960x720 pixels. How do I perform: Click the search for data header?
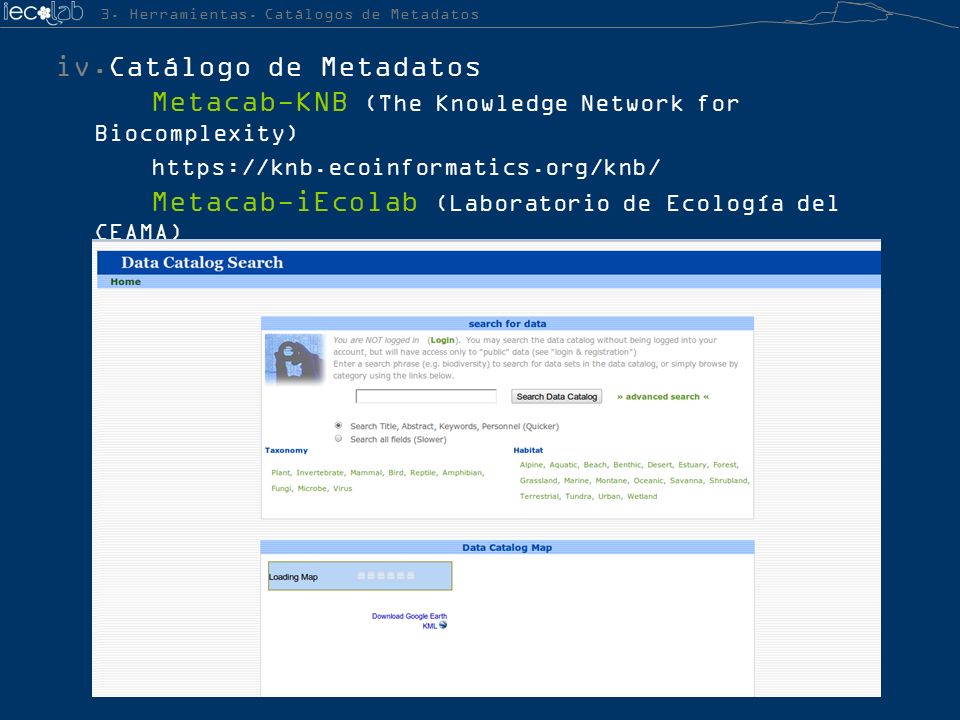point(507,323)
